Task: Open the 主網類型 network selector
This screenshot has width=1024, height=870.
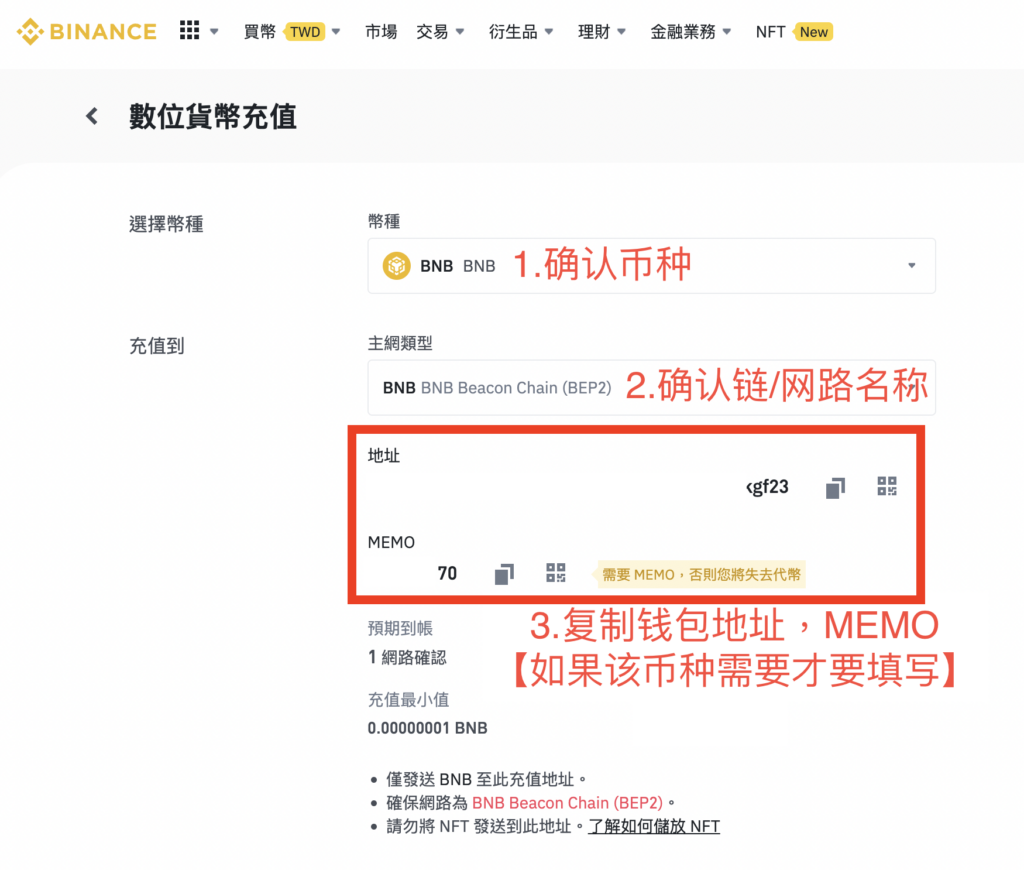Action: click(x=651, y=387)
